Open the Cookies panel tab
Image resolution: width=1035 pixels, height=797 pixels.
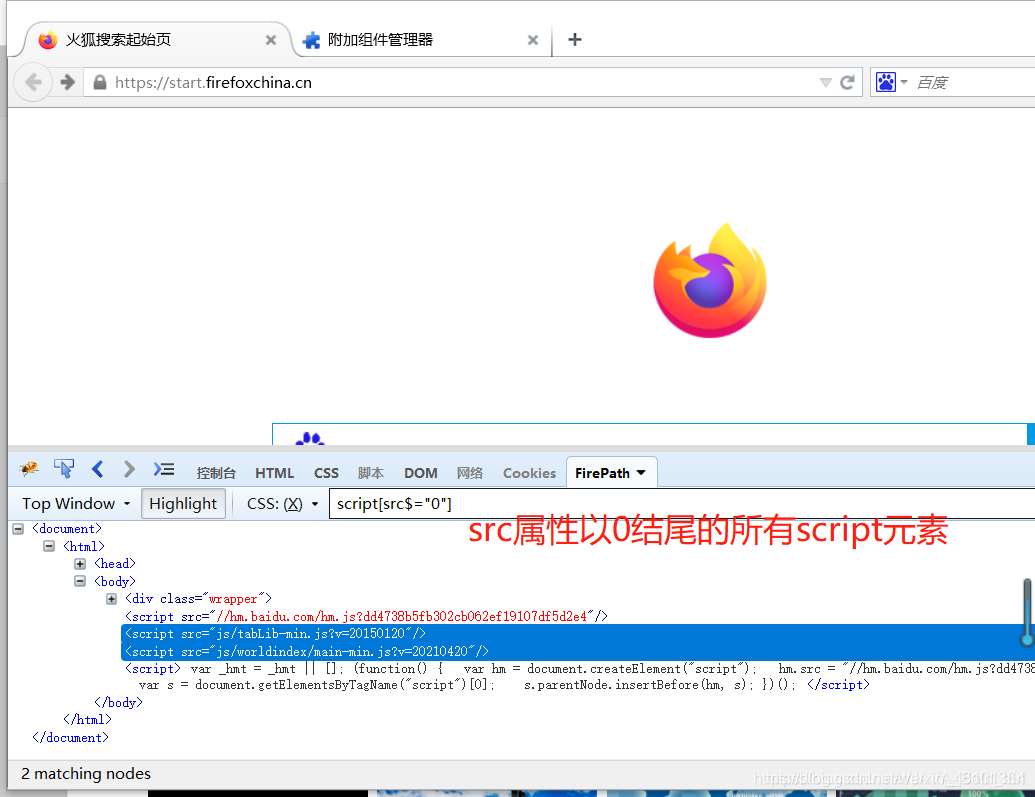[529, 473]
